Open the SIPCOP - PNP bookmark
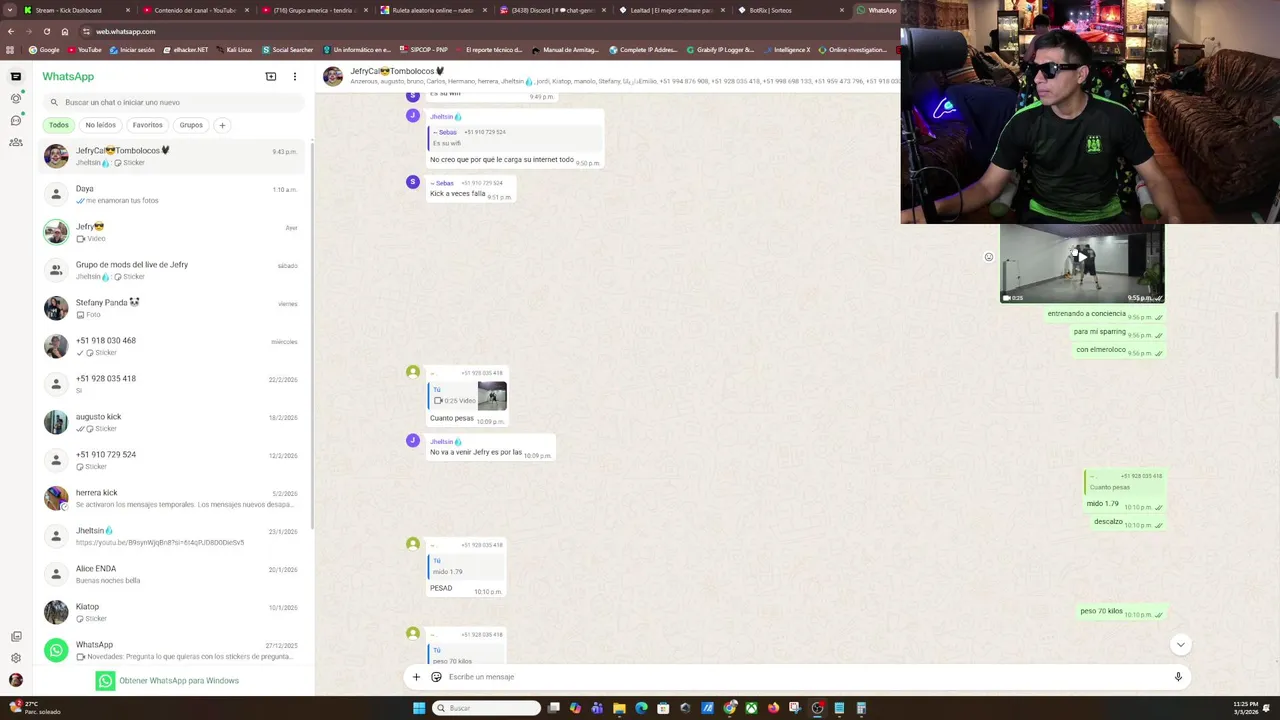 [423, 49]
